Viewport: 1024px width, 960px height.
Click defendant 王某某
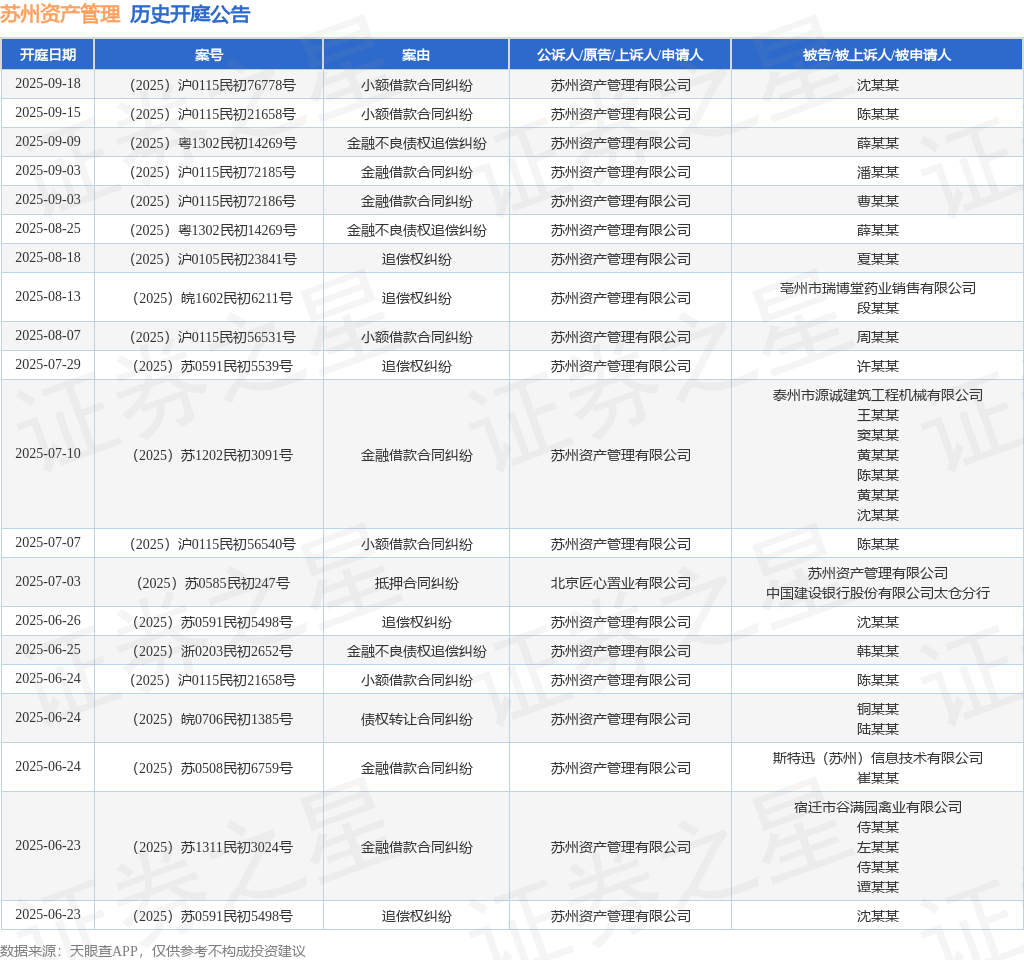(x=878, y=415)
